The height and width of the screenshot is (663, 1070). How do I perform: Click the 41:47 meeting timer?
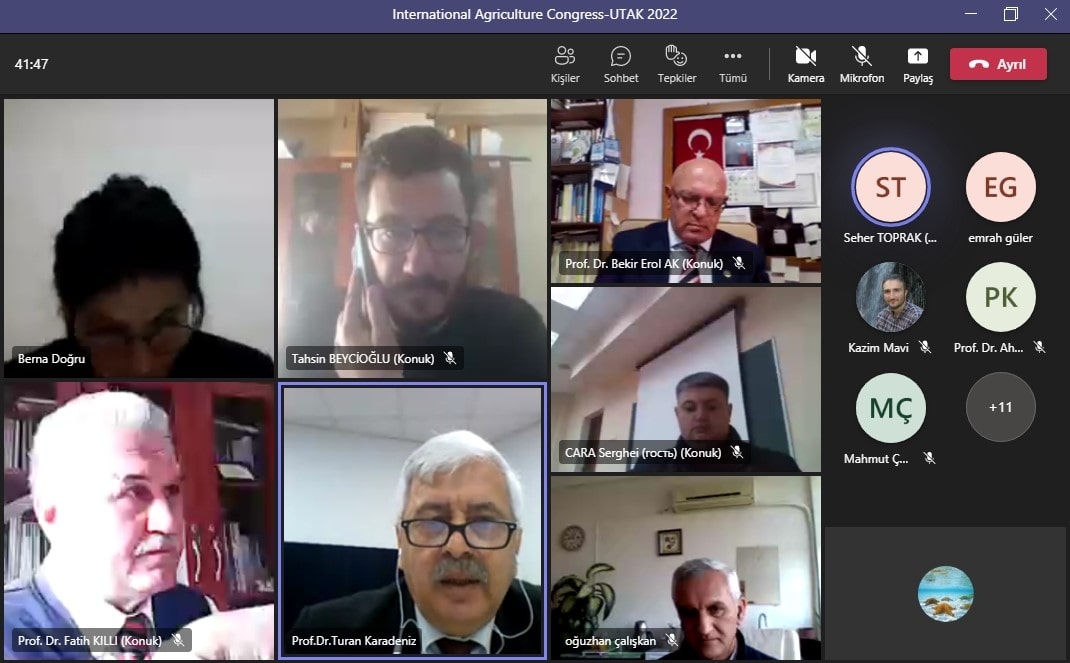[x=31, y=64]
